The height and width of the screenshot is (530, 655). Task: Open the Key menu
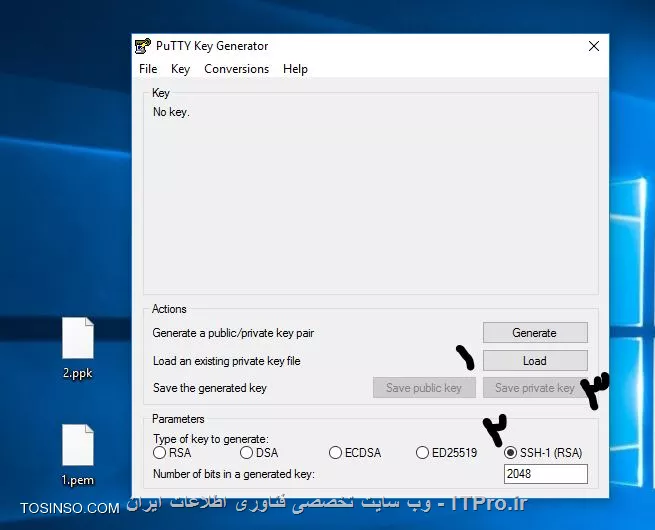tap(180, 68)
